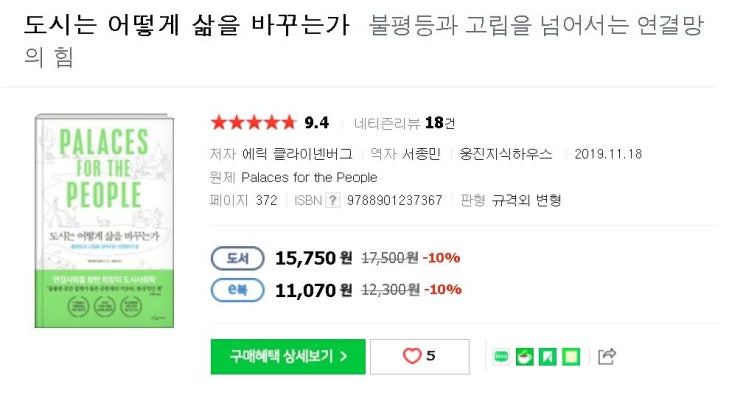
Task: Select the e북 price option badge
Action: click(237, 290)
